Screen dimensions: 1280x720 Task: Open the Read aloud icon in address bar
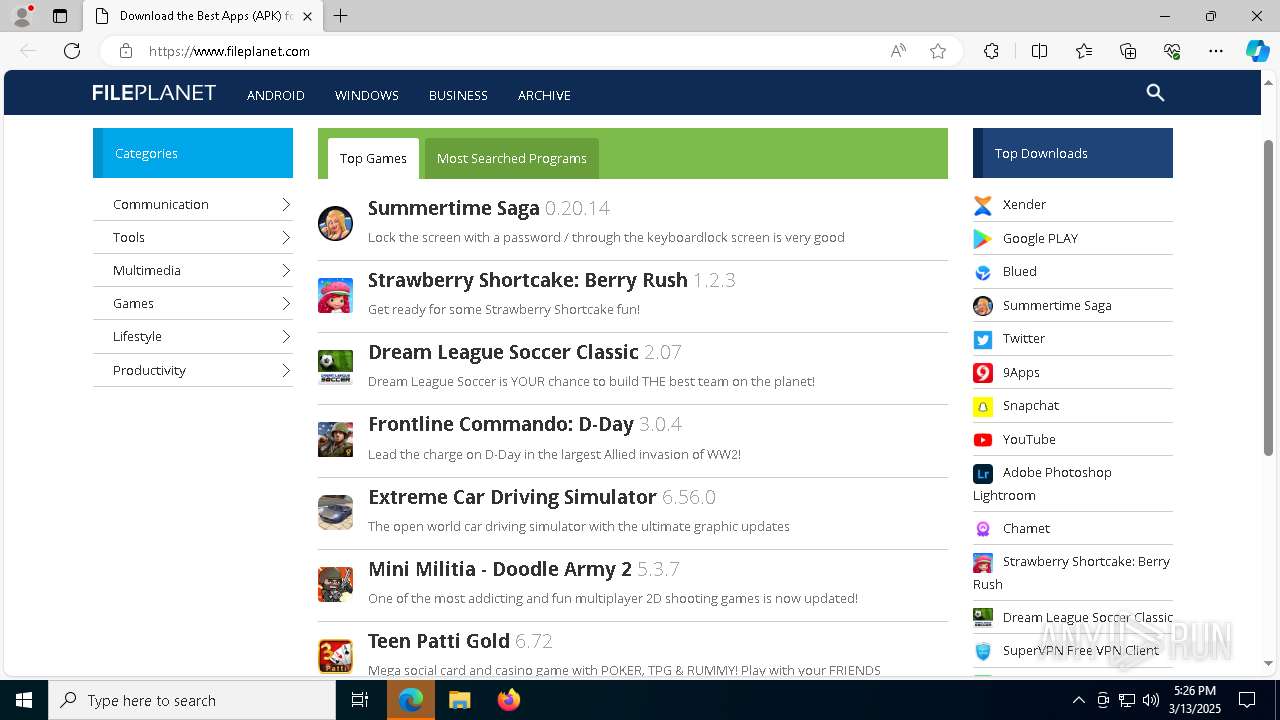pyautogui.click(x=898, y=51)
